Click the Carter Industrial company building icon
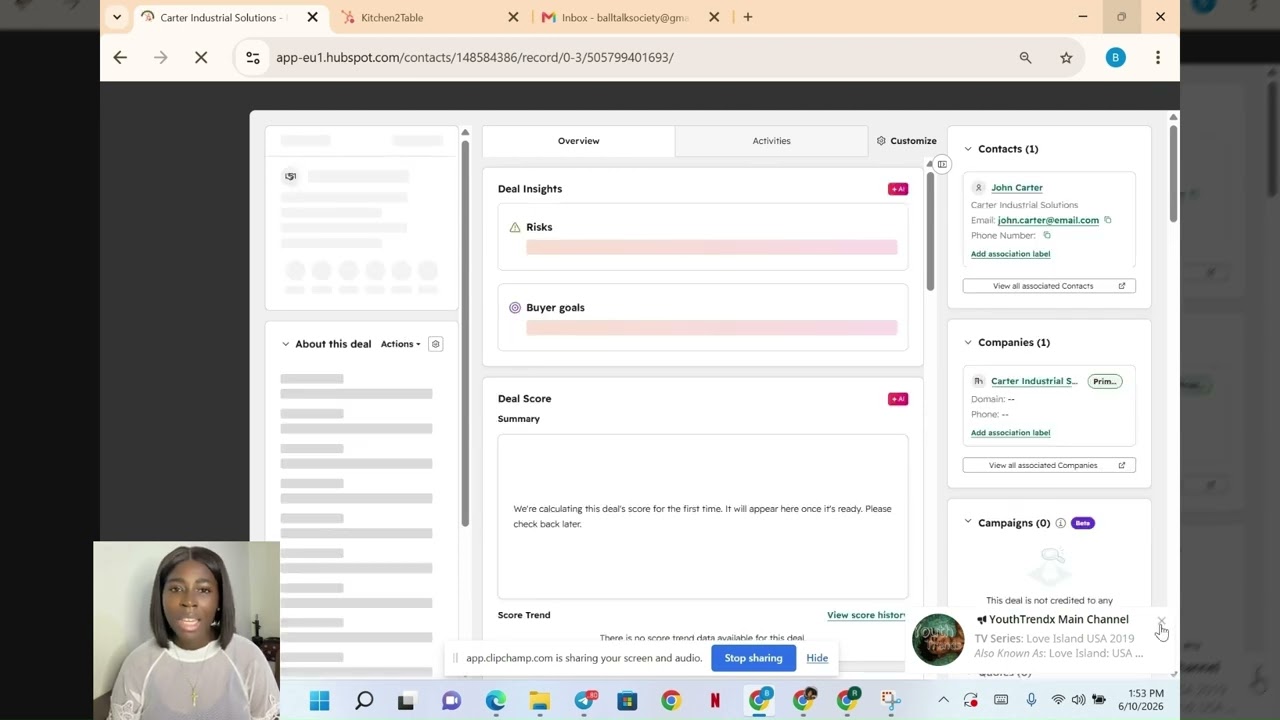 click(x=979, y=381)
